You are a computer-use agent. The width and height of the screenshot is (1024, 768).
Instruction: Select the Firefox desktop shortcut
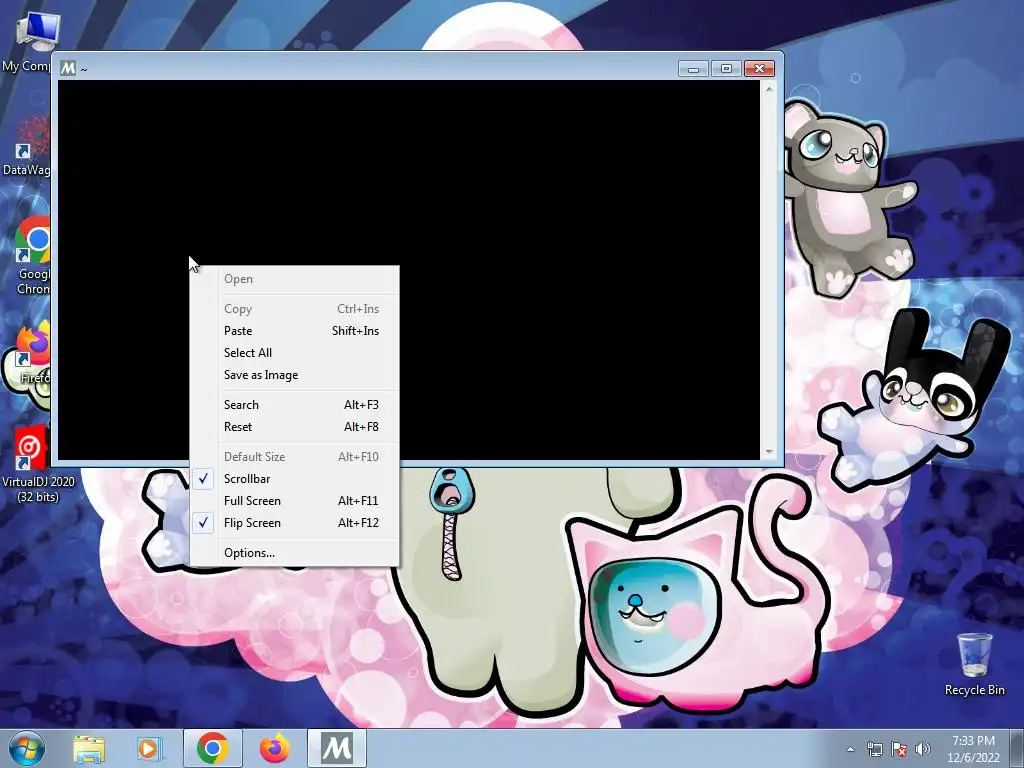click(33, 353)
